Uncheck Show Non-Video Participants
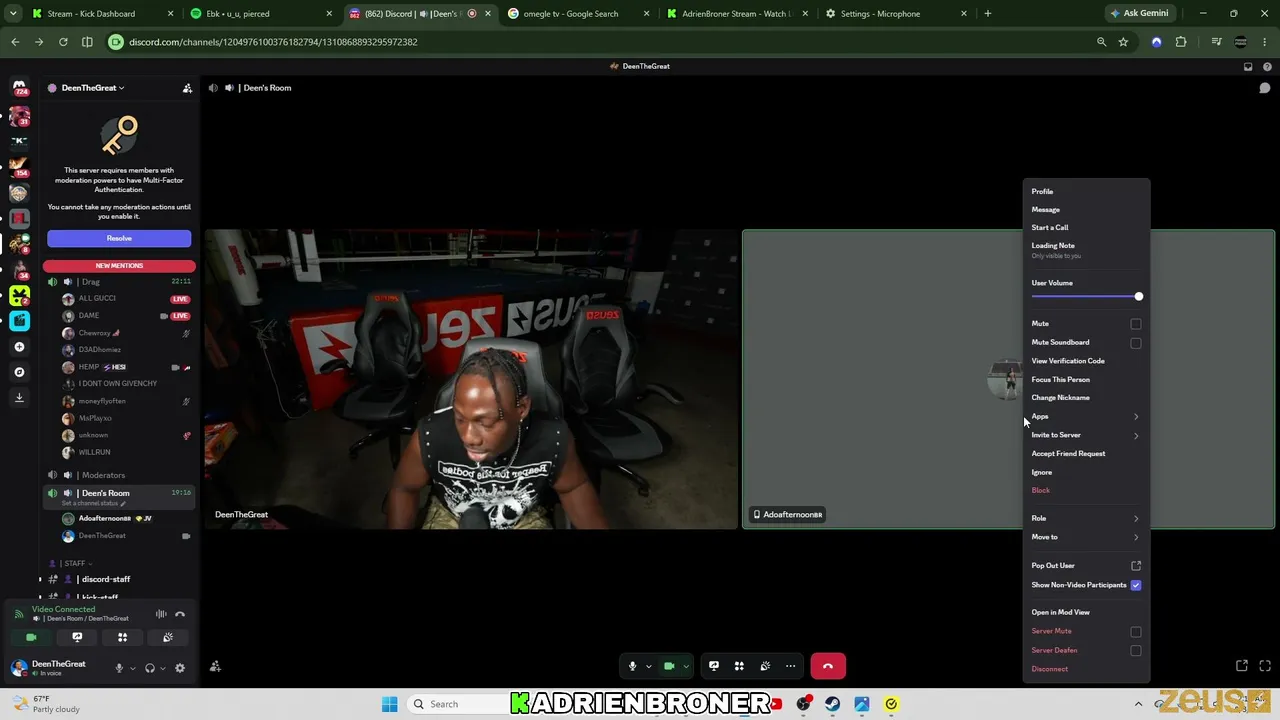 (1136, 585)
